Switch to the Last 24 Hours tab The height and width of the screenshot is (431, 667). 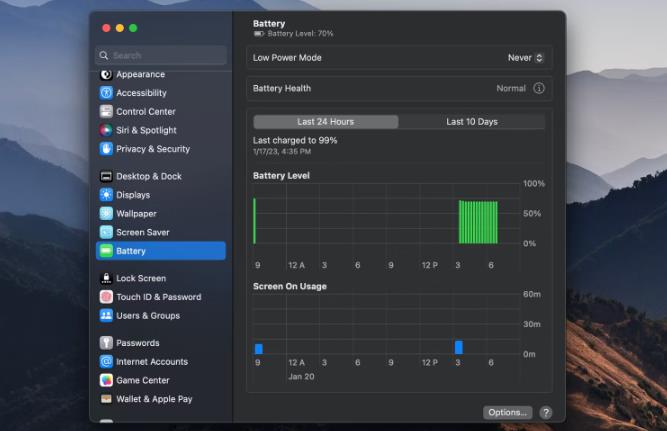tap(325, 122)
